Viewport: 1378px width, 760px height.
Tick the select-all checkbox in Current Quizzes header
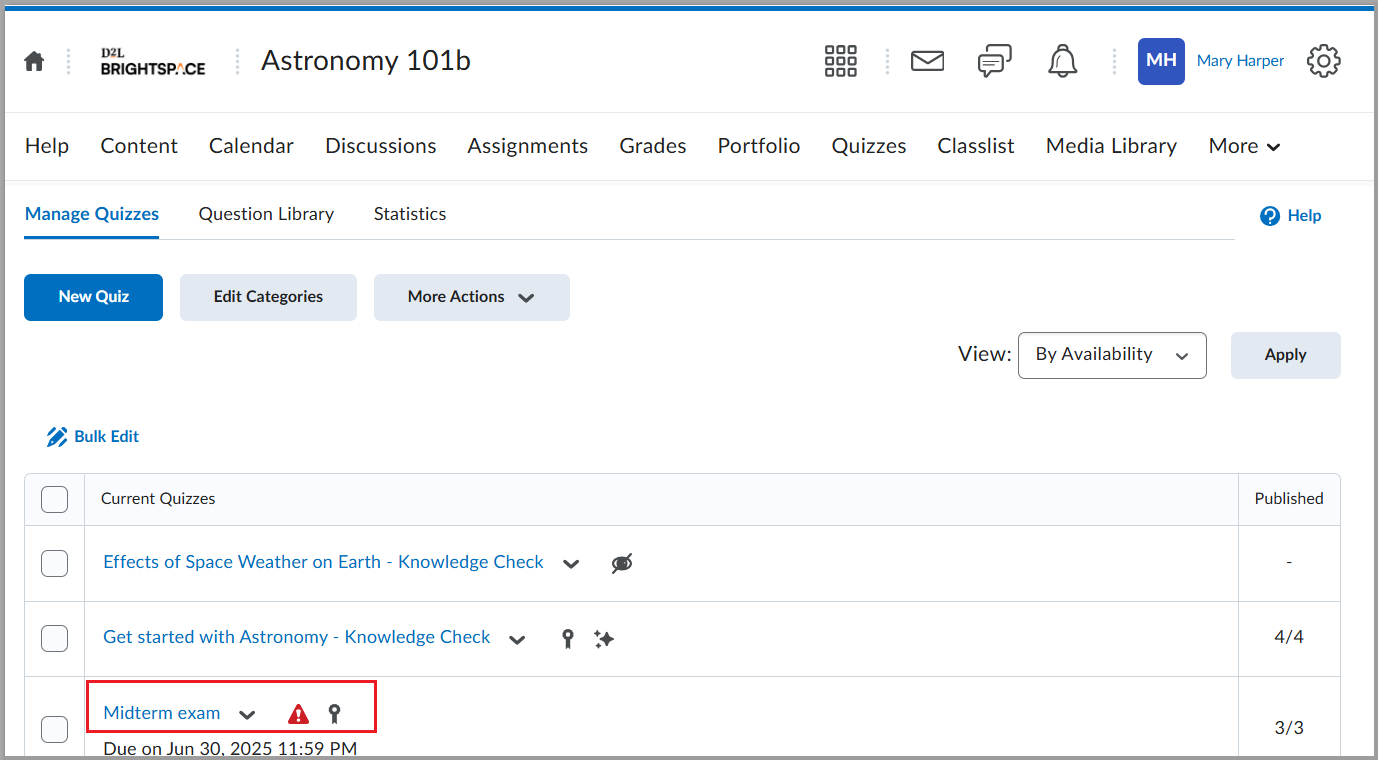click(x=54, y=499)
